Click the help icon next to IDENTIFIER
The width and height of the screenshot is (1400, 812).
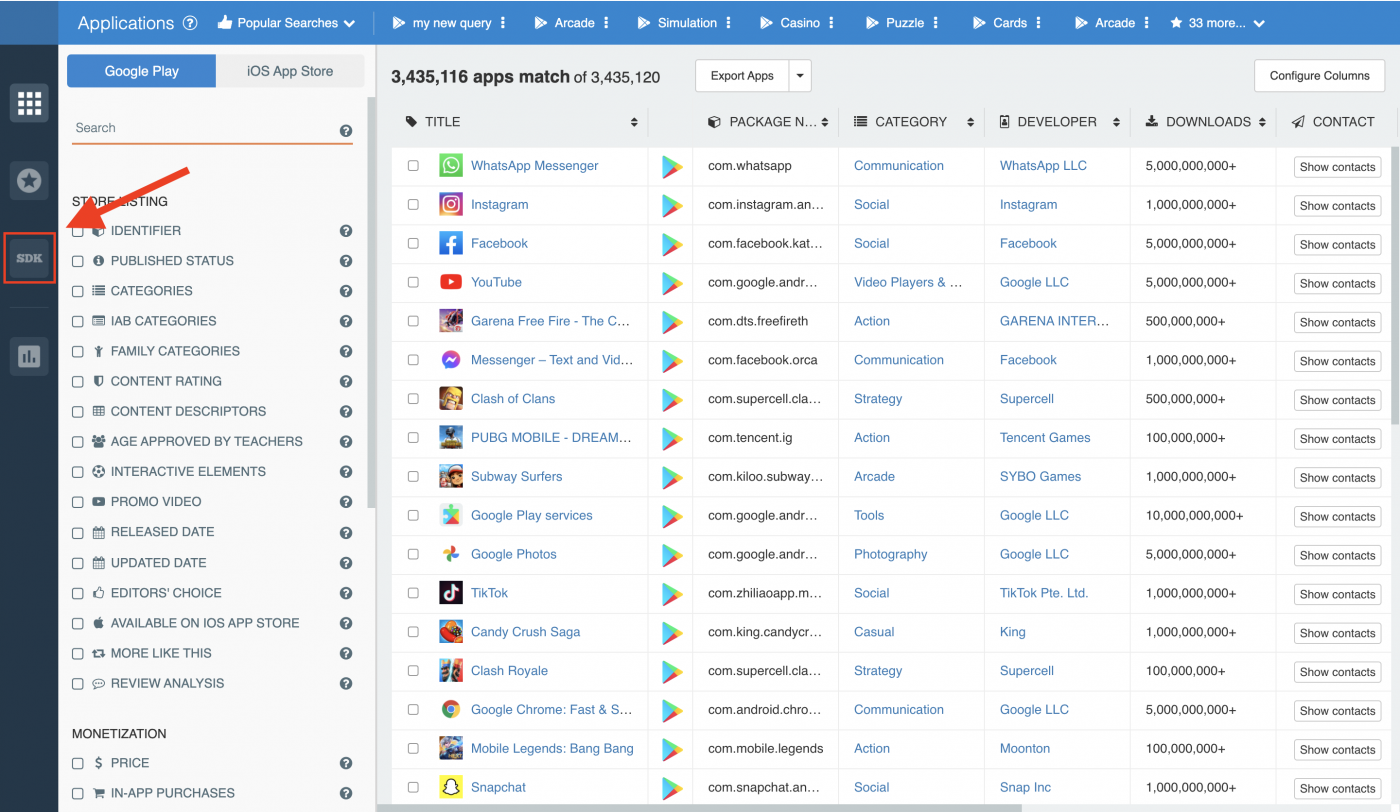pyautogui.click(x=345, y=230)
